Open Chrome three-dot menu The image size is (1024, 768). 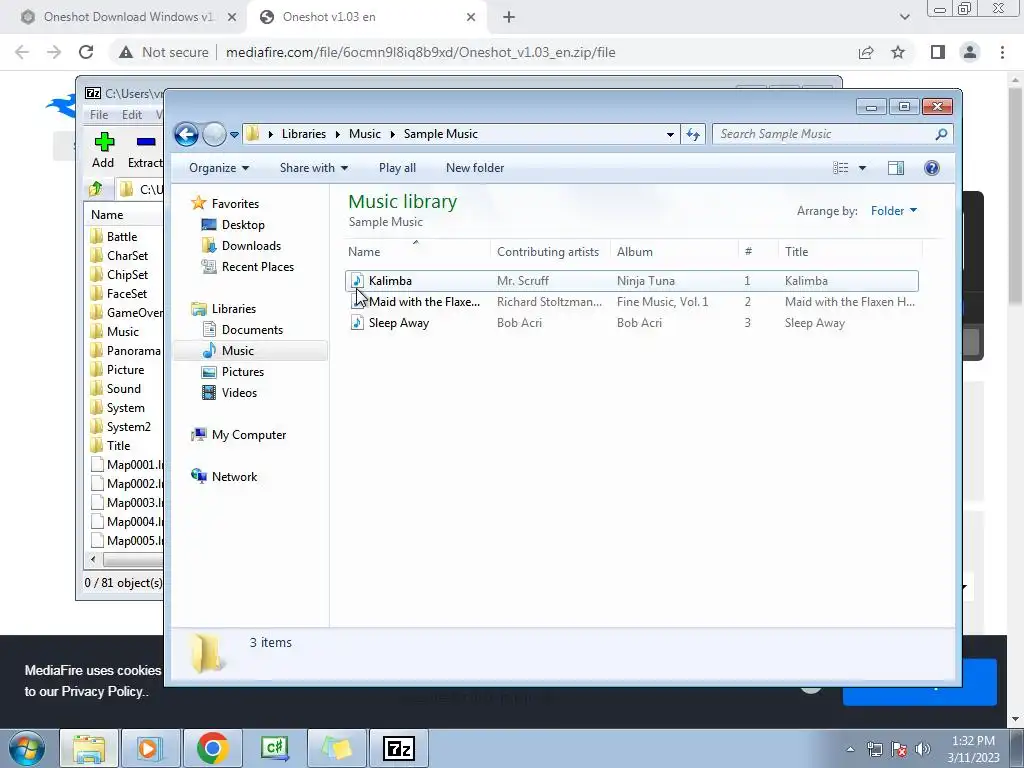pos(1002,52)
